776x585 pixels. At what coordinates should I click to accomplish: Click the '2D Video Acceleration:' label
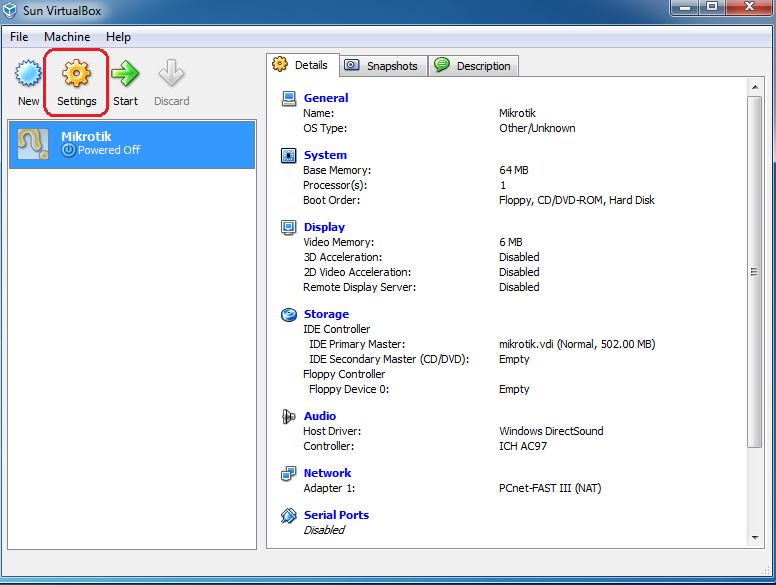click(x=357, y=272)
